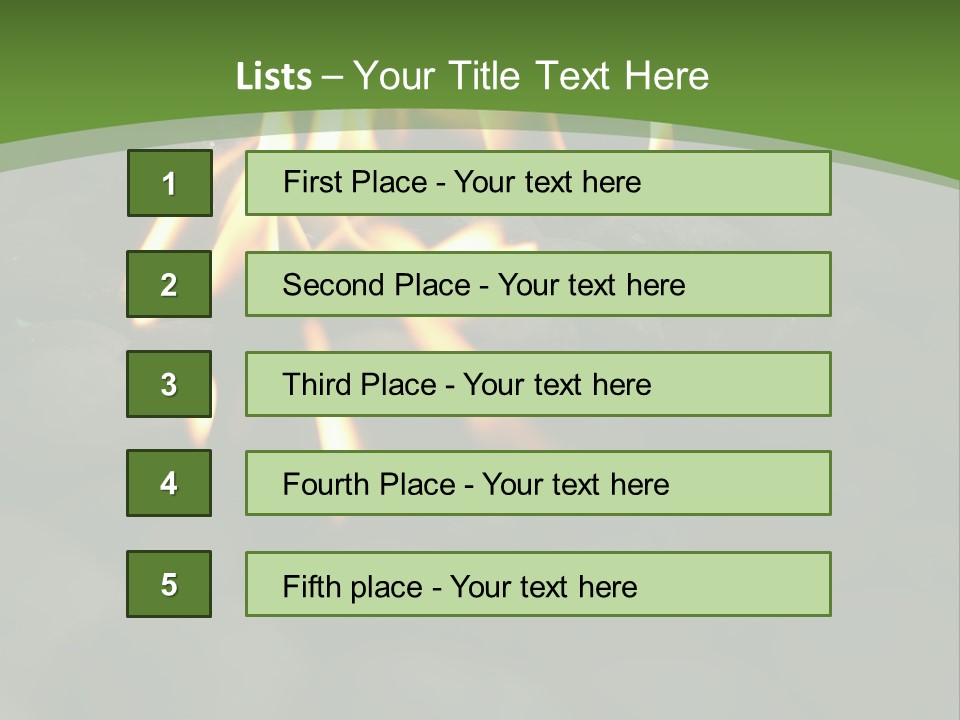Click the number 5 green box
960x720 pixels.
pos(169,584)
